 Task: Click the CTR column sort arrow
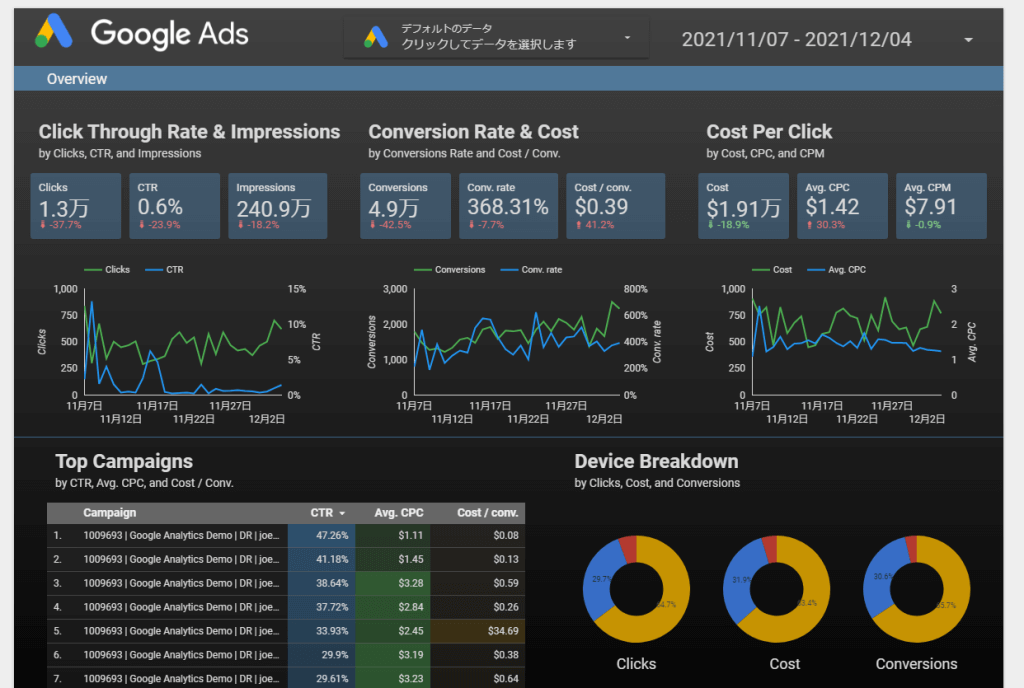[342, 514]
